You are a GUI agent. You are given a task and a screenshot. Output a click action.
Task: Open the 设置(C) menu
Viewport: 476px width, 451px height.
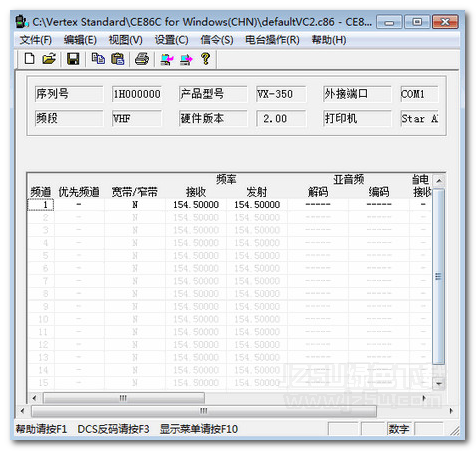pyautogui.click(x=171, y=40)
